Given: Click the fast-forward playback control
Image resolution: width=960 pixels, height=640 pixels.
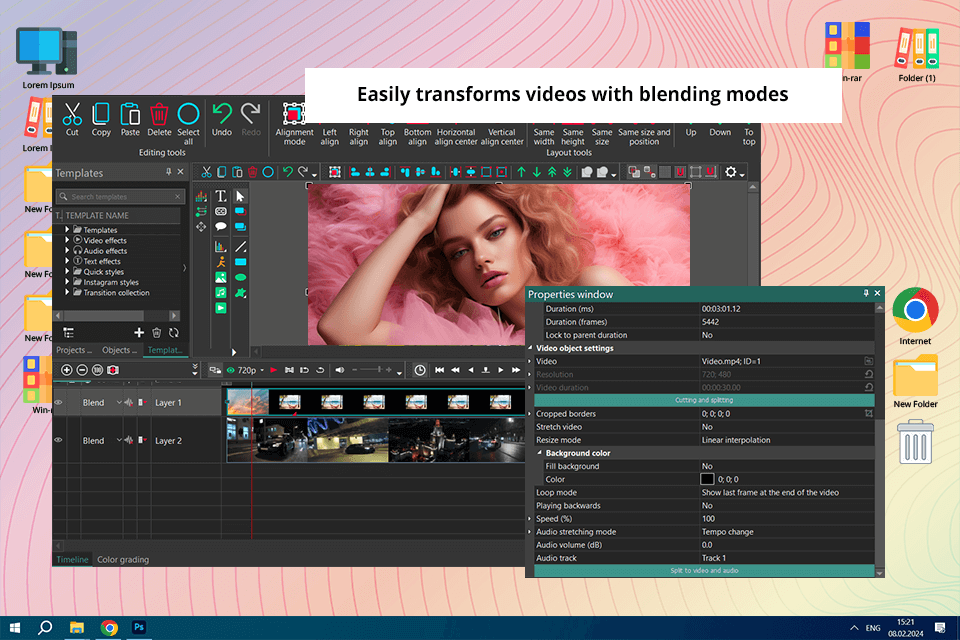Looking at the screenshot, I should point(516,370).
